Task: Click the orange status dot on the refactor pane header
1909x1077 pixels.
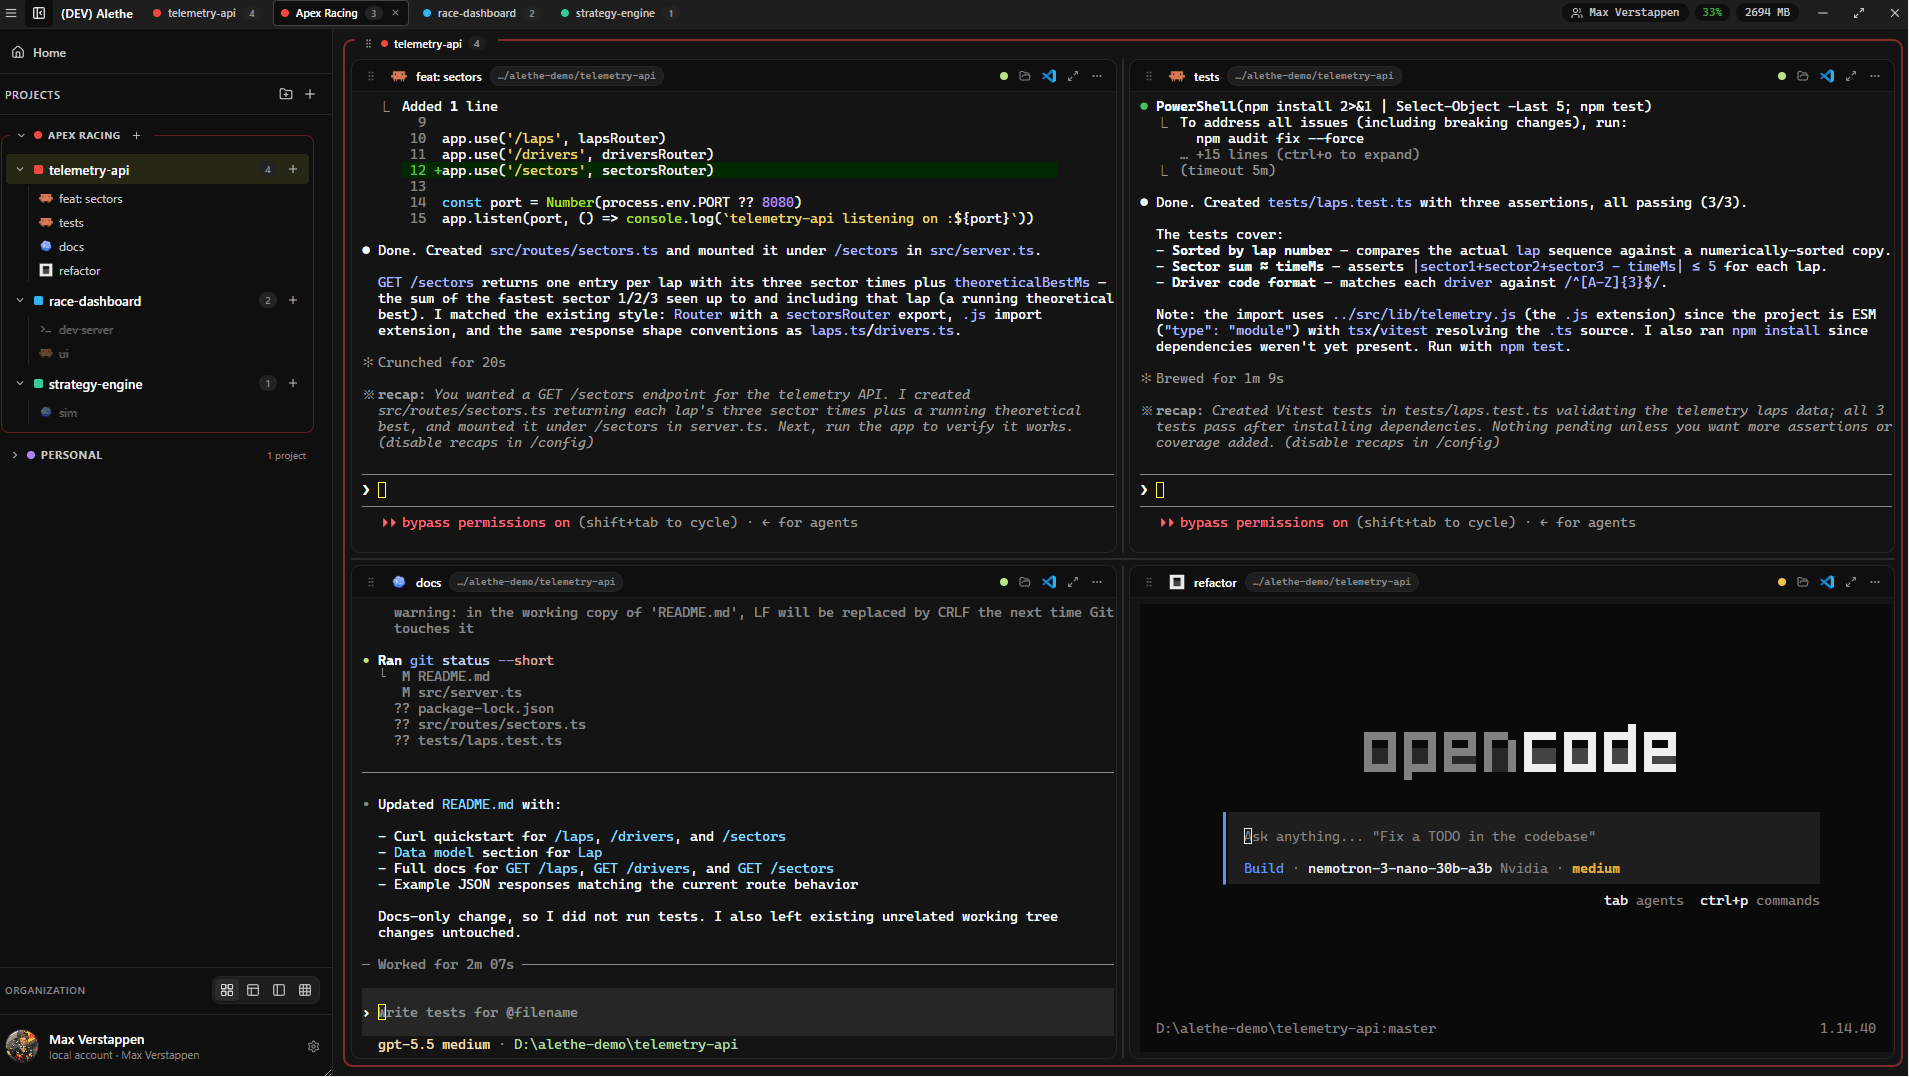Action: coord(1782,582)
